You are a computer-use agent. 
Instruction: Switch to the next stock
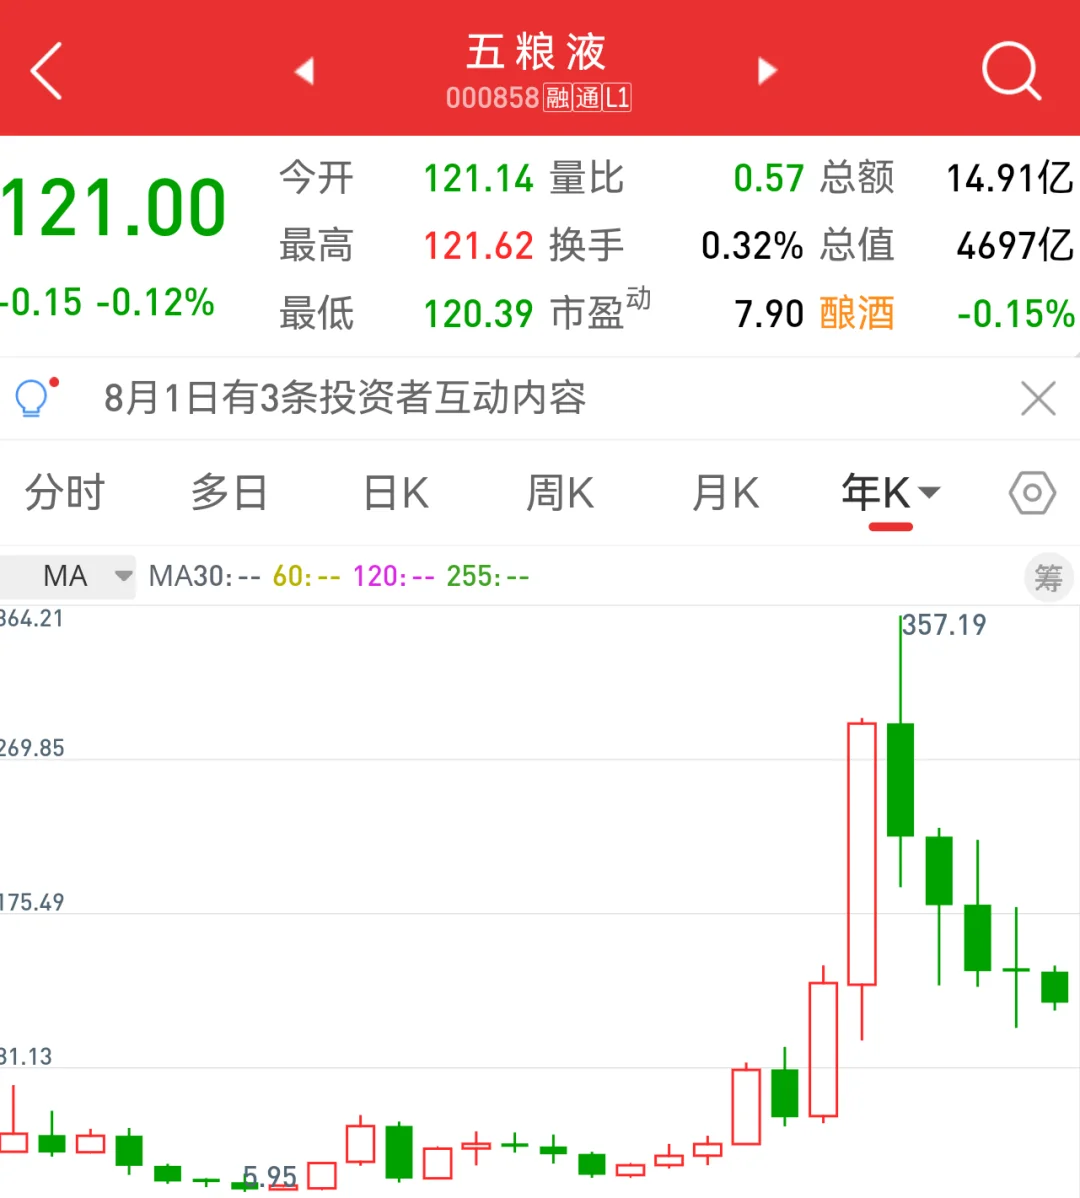pyautogui.click(x=767, y=70)
